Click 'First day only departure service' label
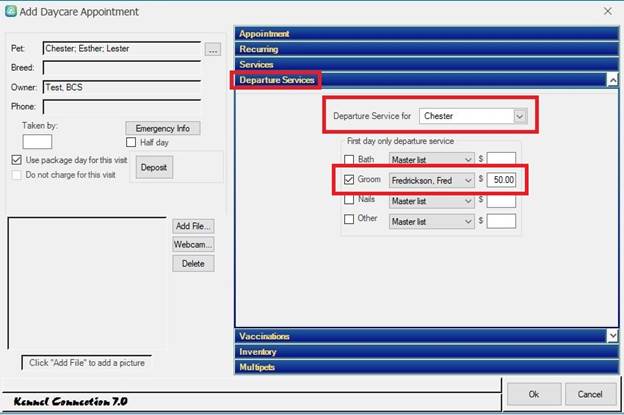This screenshot has height=415, width=624. (x=400, y=141)
